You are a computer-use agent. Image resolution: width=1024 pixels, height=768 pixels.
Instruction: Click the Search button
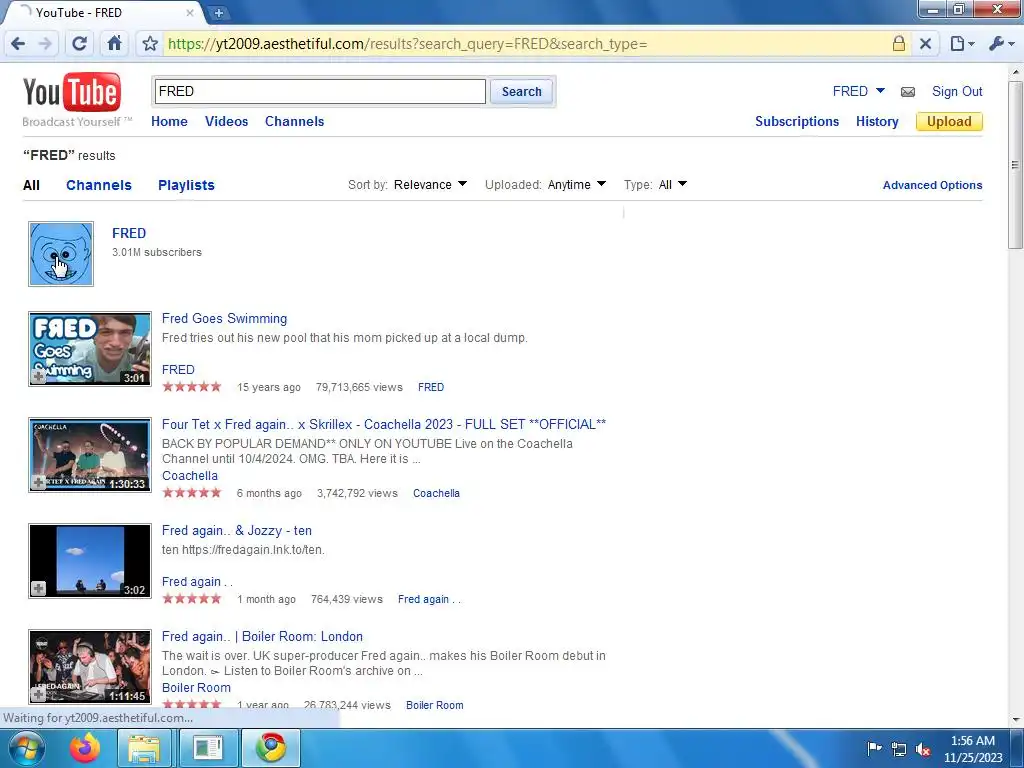point(522,91)
